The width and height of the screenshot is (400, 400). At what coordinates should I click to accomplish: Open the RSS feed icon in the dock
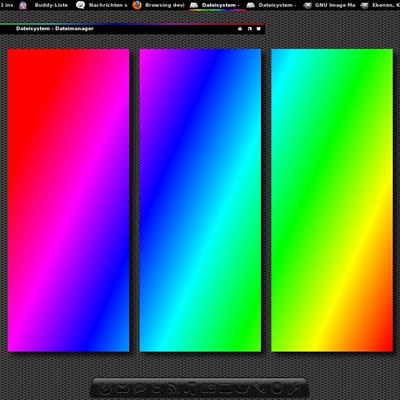(173, 389)
